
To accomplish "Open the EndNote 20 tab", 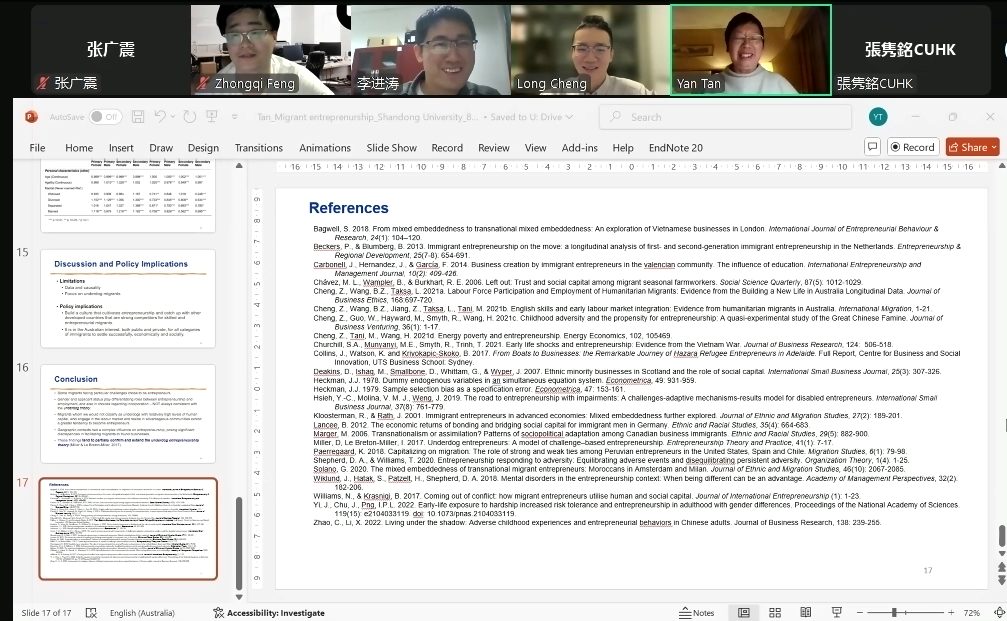I will coord(675,147).
